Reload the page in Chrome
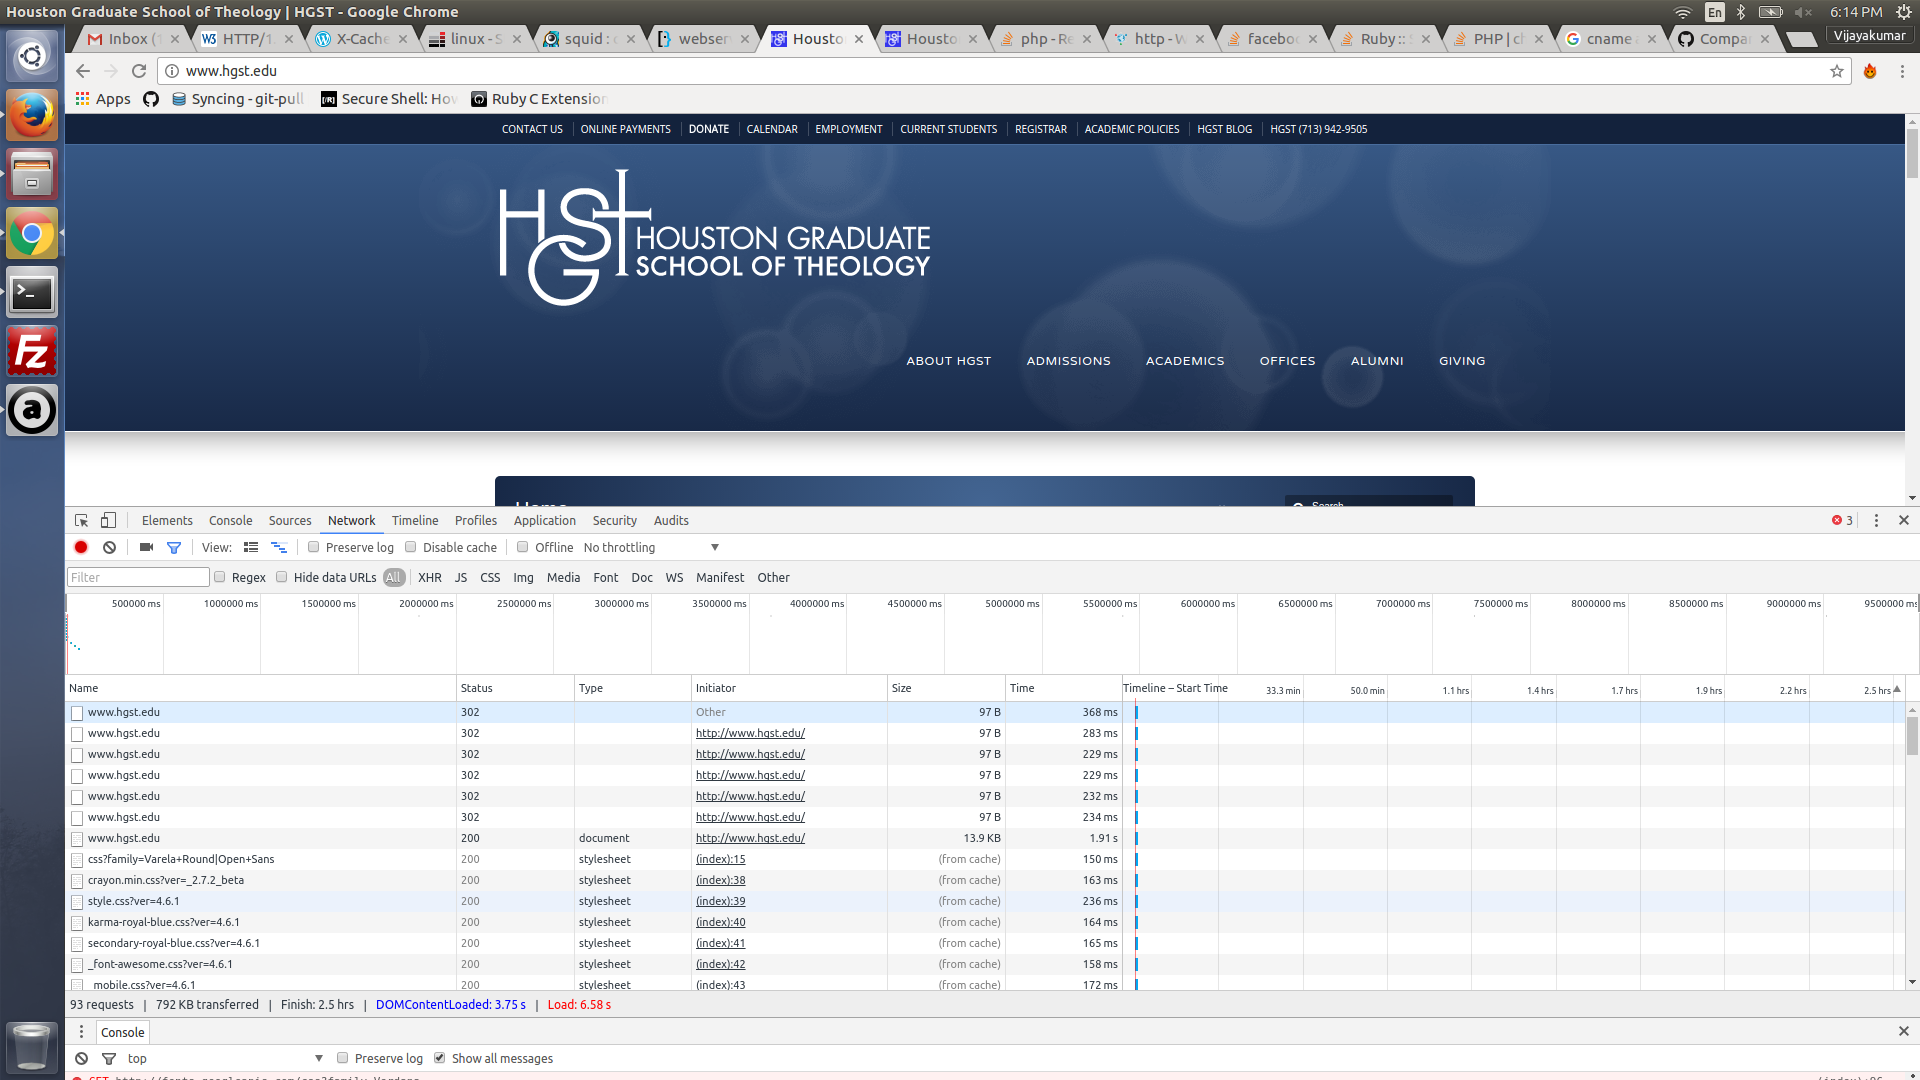Image resolution: width=1920 pixels, height=1080 pixels. click(x=139, y=71)
